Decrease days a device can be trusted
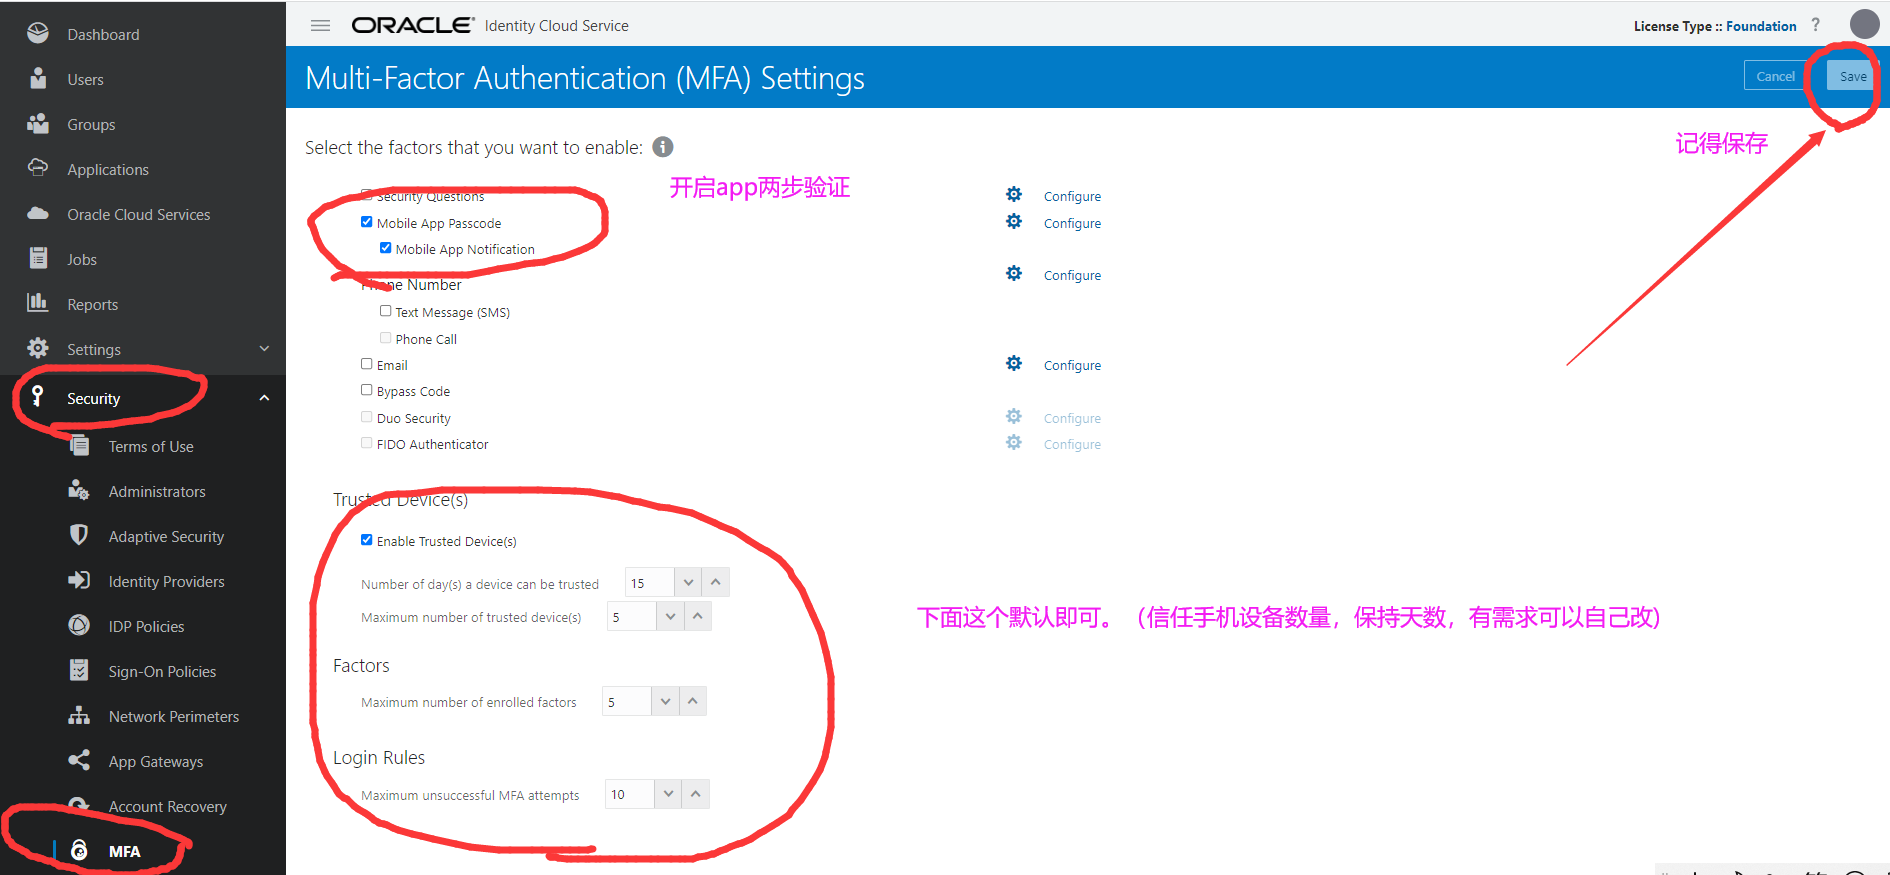This screenshot has height=875, width=1890. pyautogui.click(x=688, y=582)
